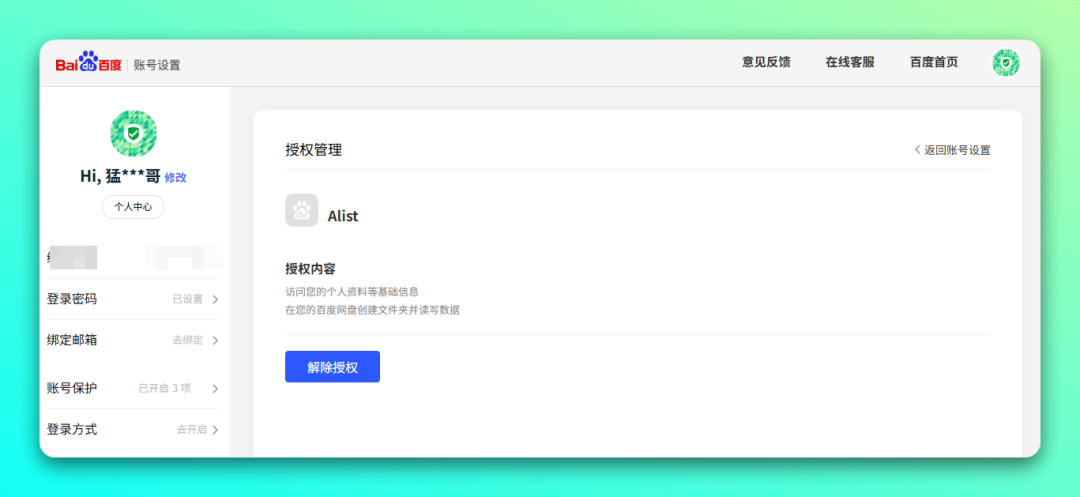This screenshot has width=1080, height=497.
Task: Click 授权内容 section heading
Action: click(x=310, y=269)
